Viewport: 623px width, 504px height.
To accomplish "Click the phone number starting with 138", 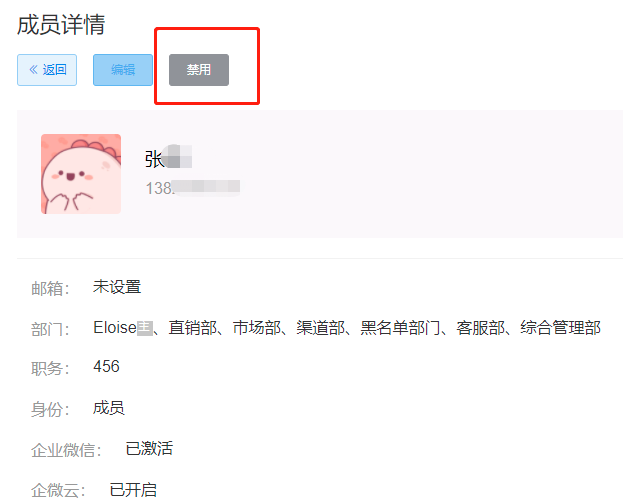I will pyautogui.click(x=193, y=188).
